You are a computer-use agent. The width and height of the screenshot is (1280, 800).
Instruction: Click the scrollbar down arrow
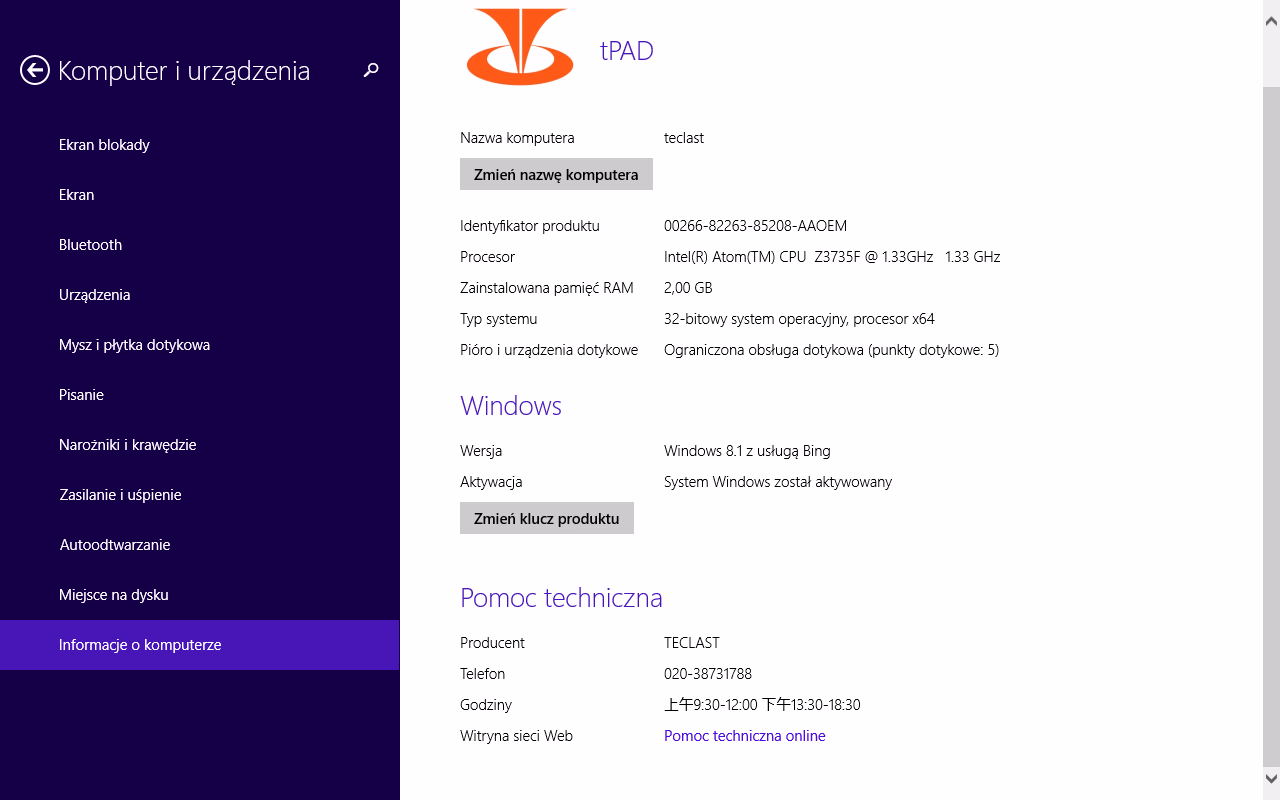coord(1271,778)
